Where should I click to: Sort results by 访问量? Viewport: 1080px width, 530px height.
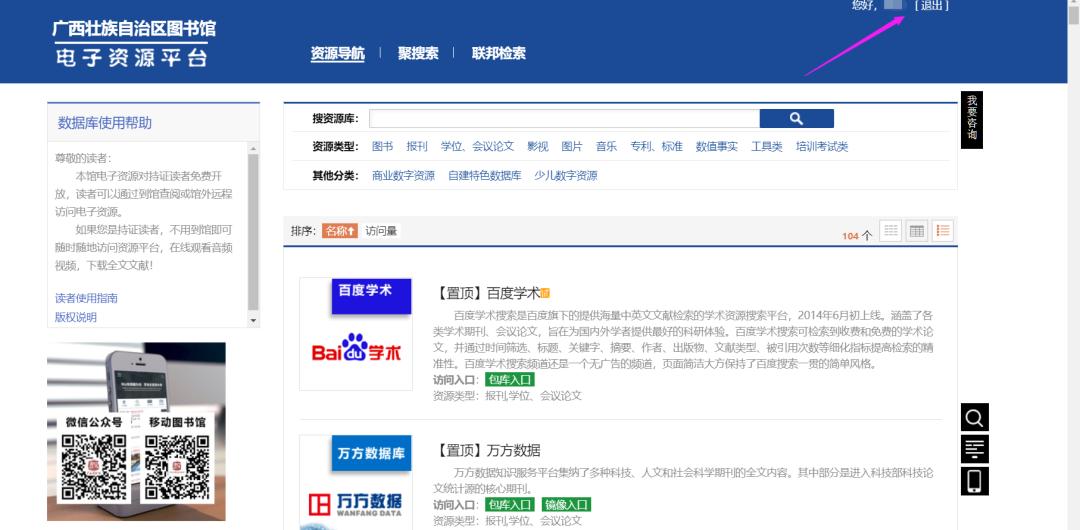tap(381, 231)
